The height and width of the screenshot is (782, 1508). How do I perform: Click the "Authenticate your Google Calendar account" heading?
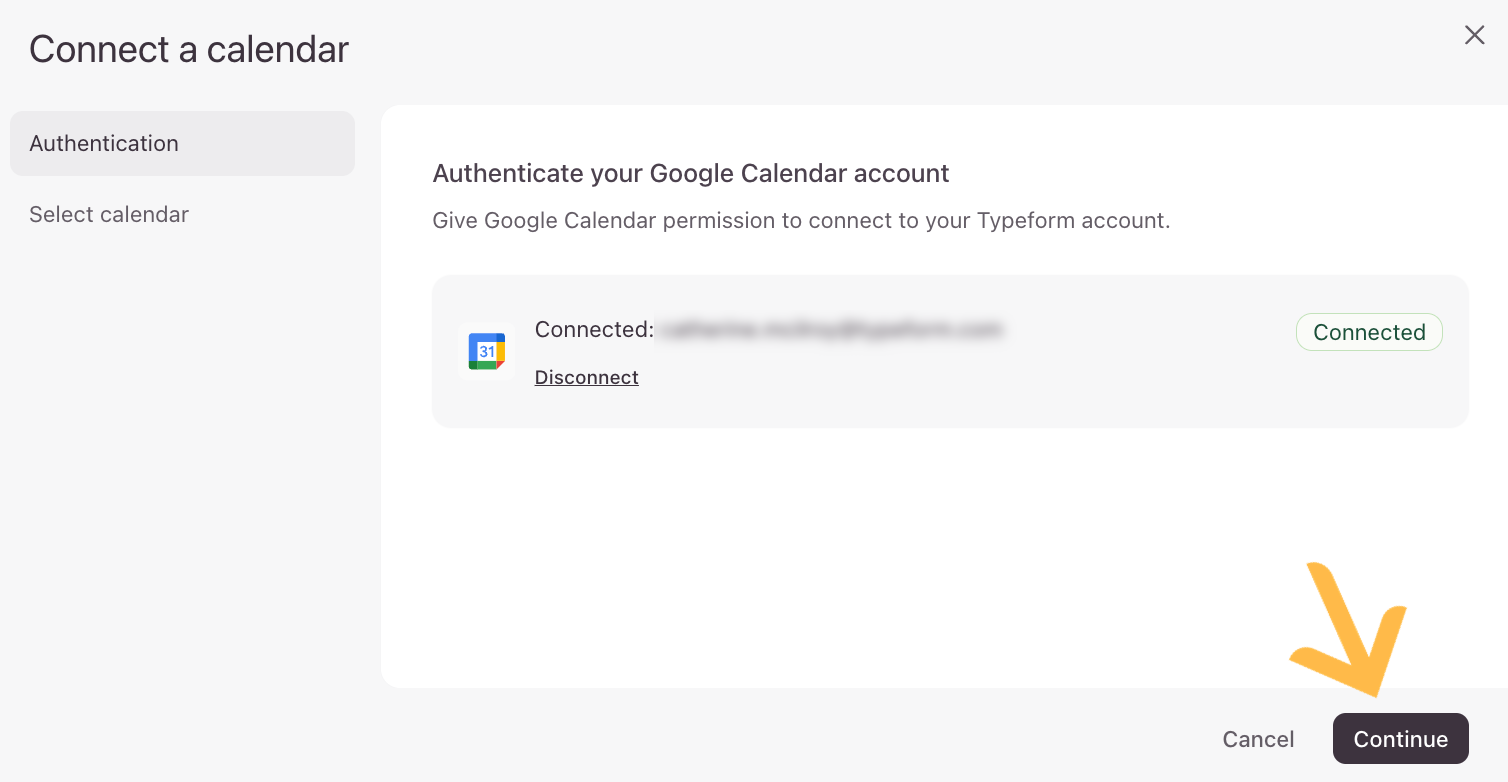click(x=690, y=173)
